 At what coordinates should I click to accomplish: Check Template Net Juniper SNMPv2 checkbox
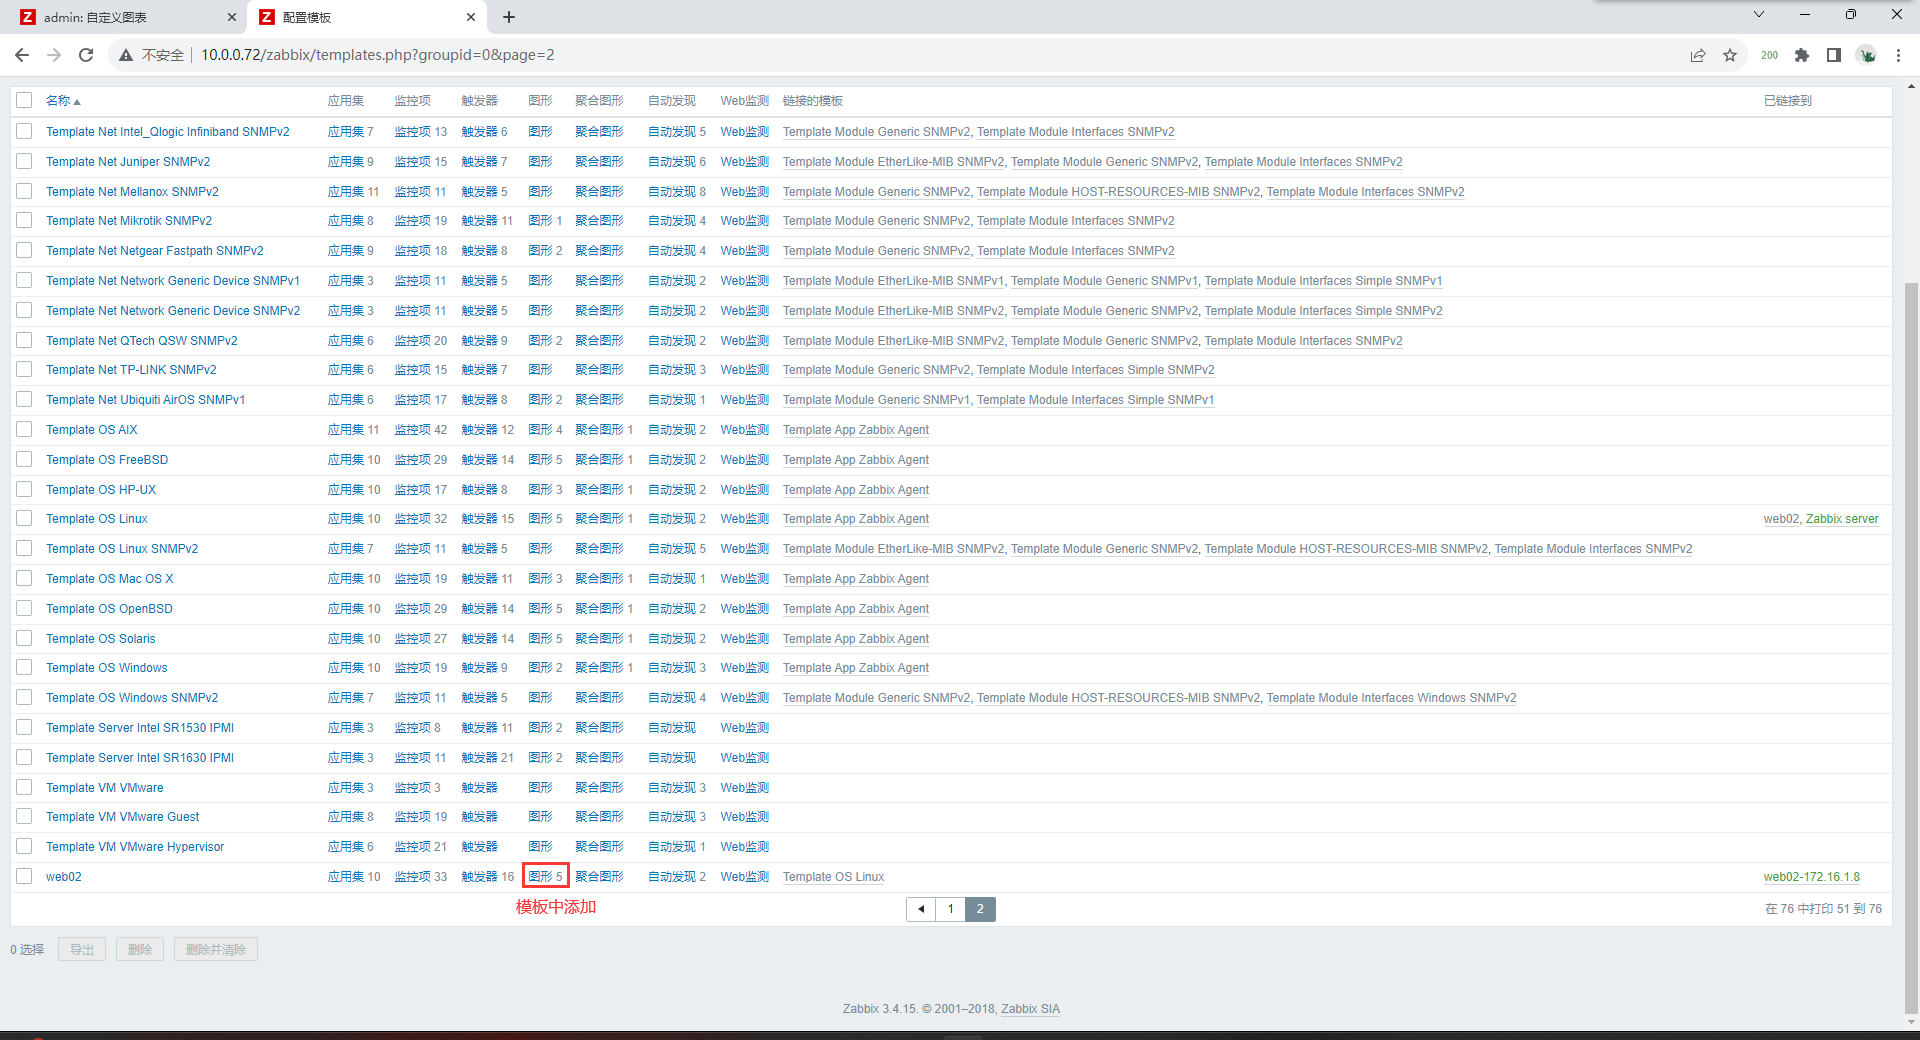point(24,161)
